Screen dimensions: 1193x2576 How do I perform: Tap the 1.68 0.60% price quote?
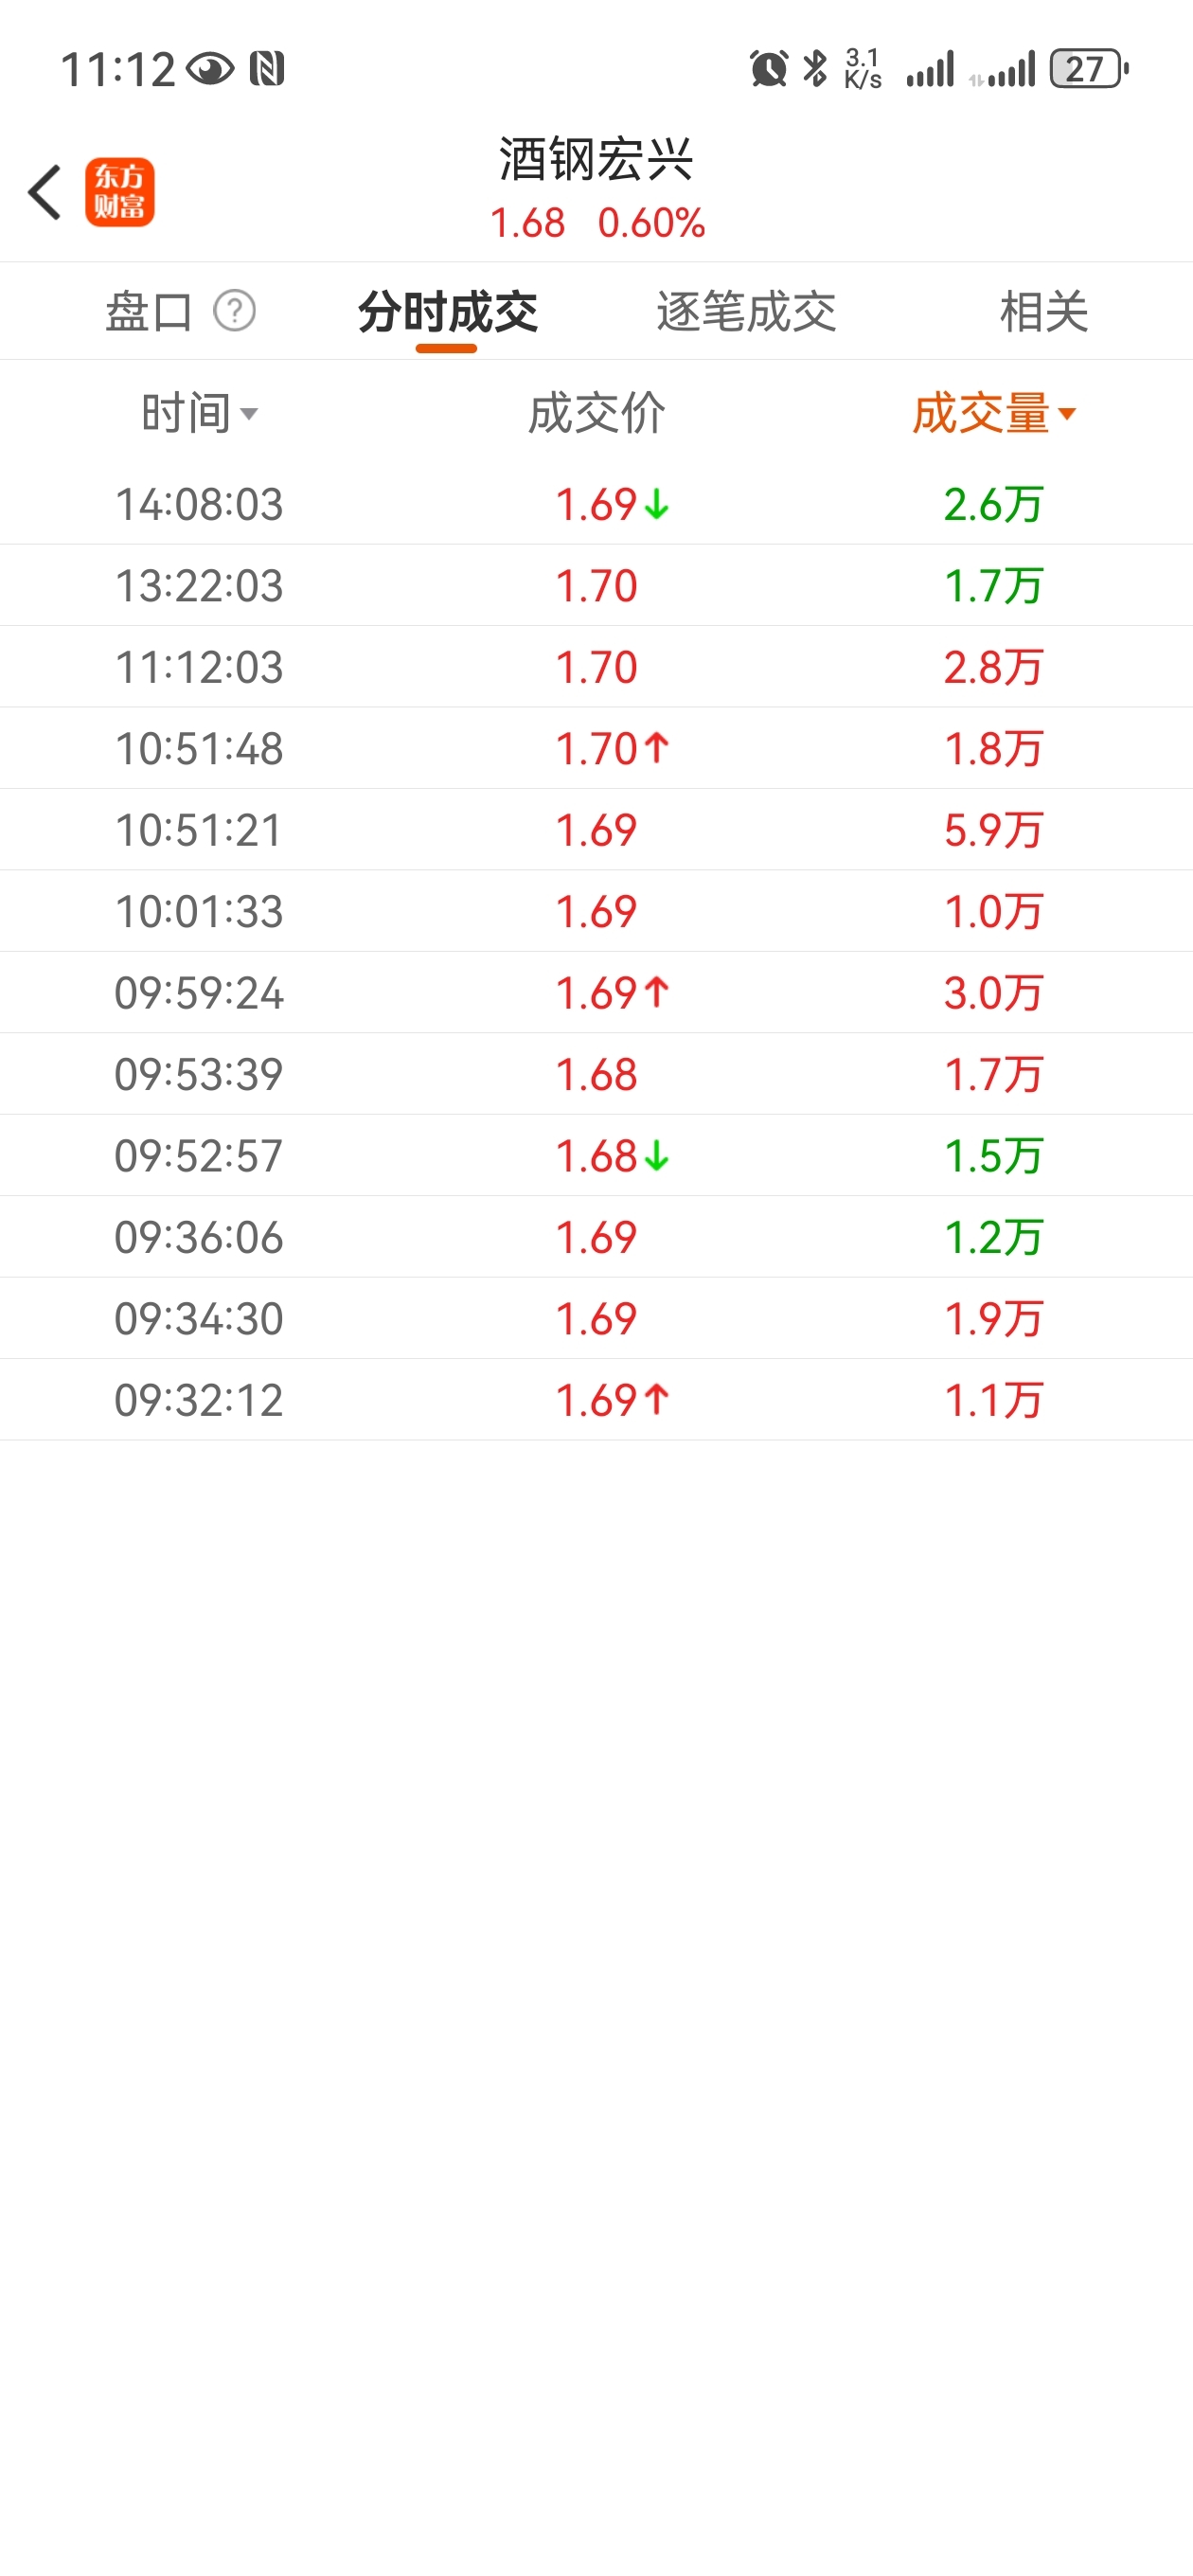(596, 223)
